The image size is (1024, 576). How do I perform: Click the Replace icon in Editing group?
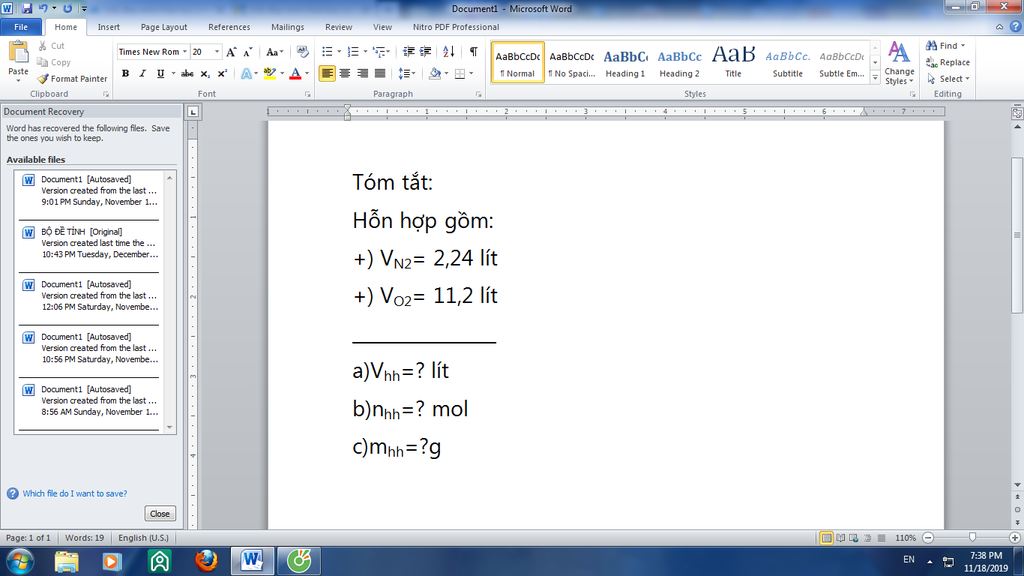tap(932, 63)
